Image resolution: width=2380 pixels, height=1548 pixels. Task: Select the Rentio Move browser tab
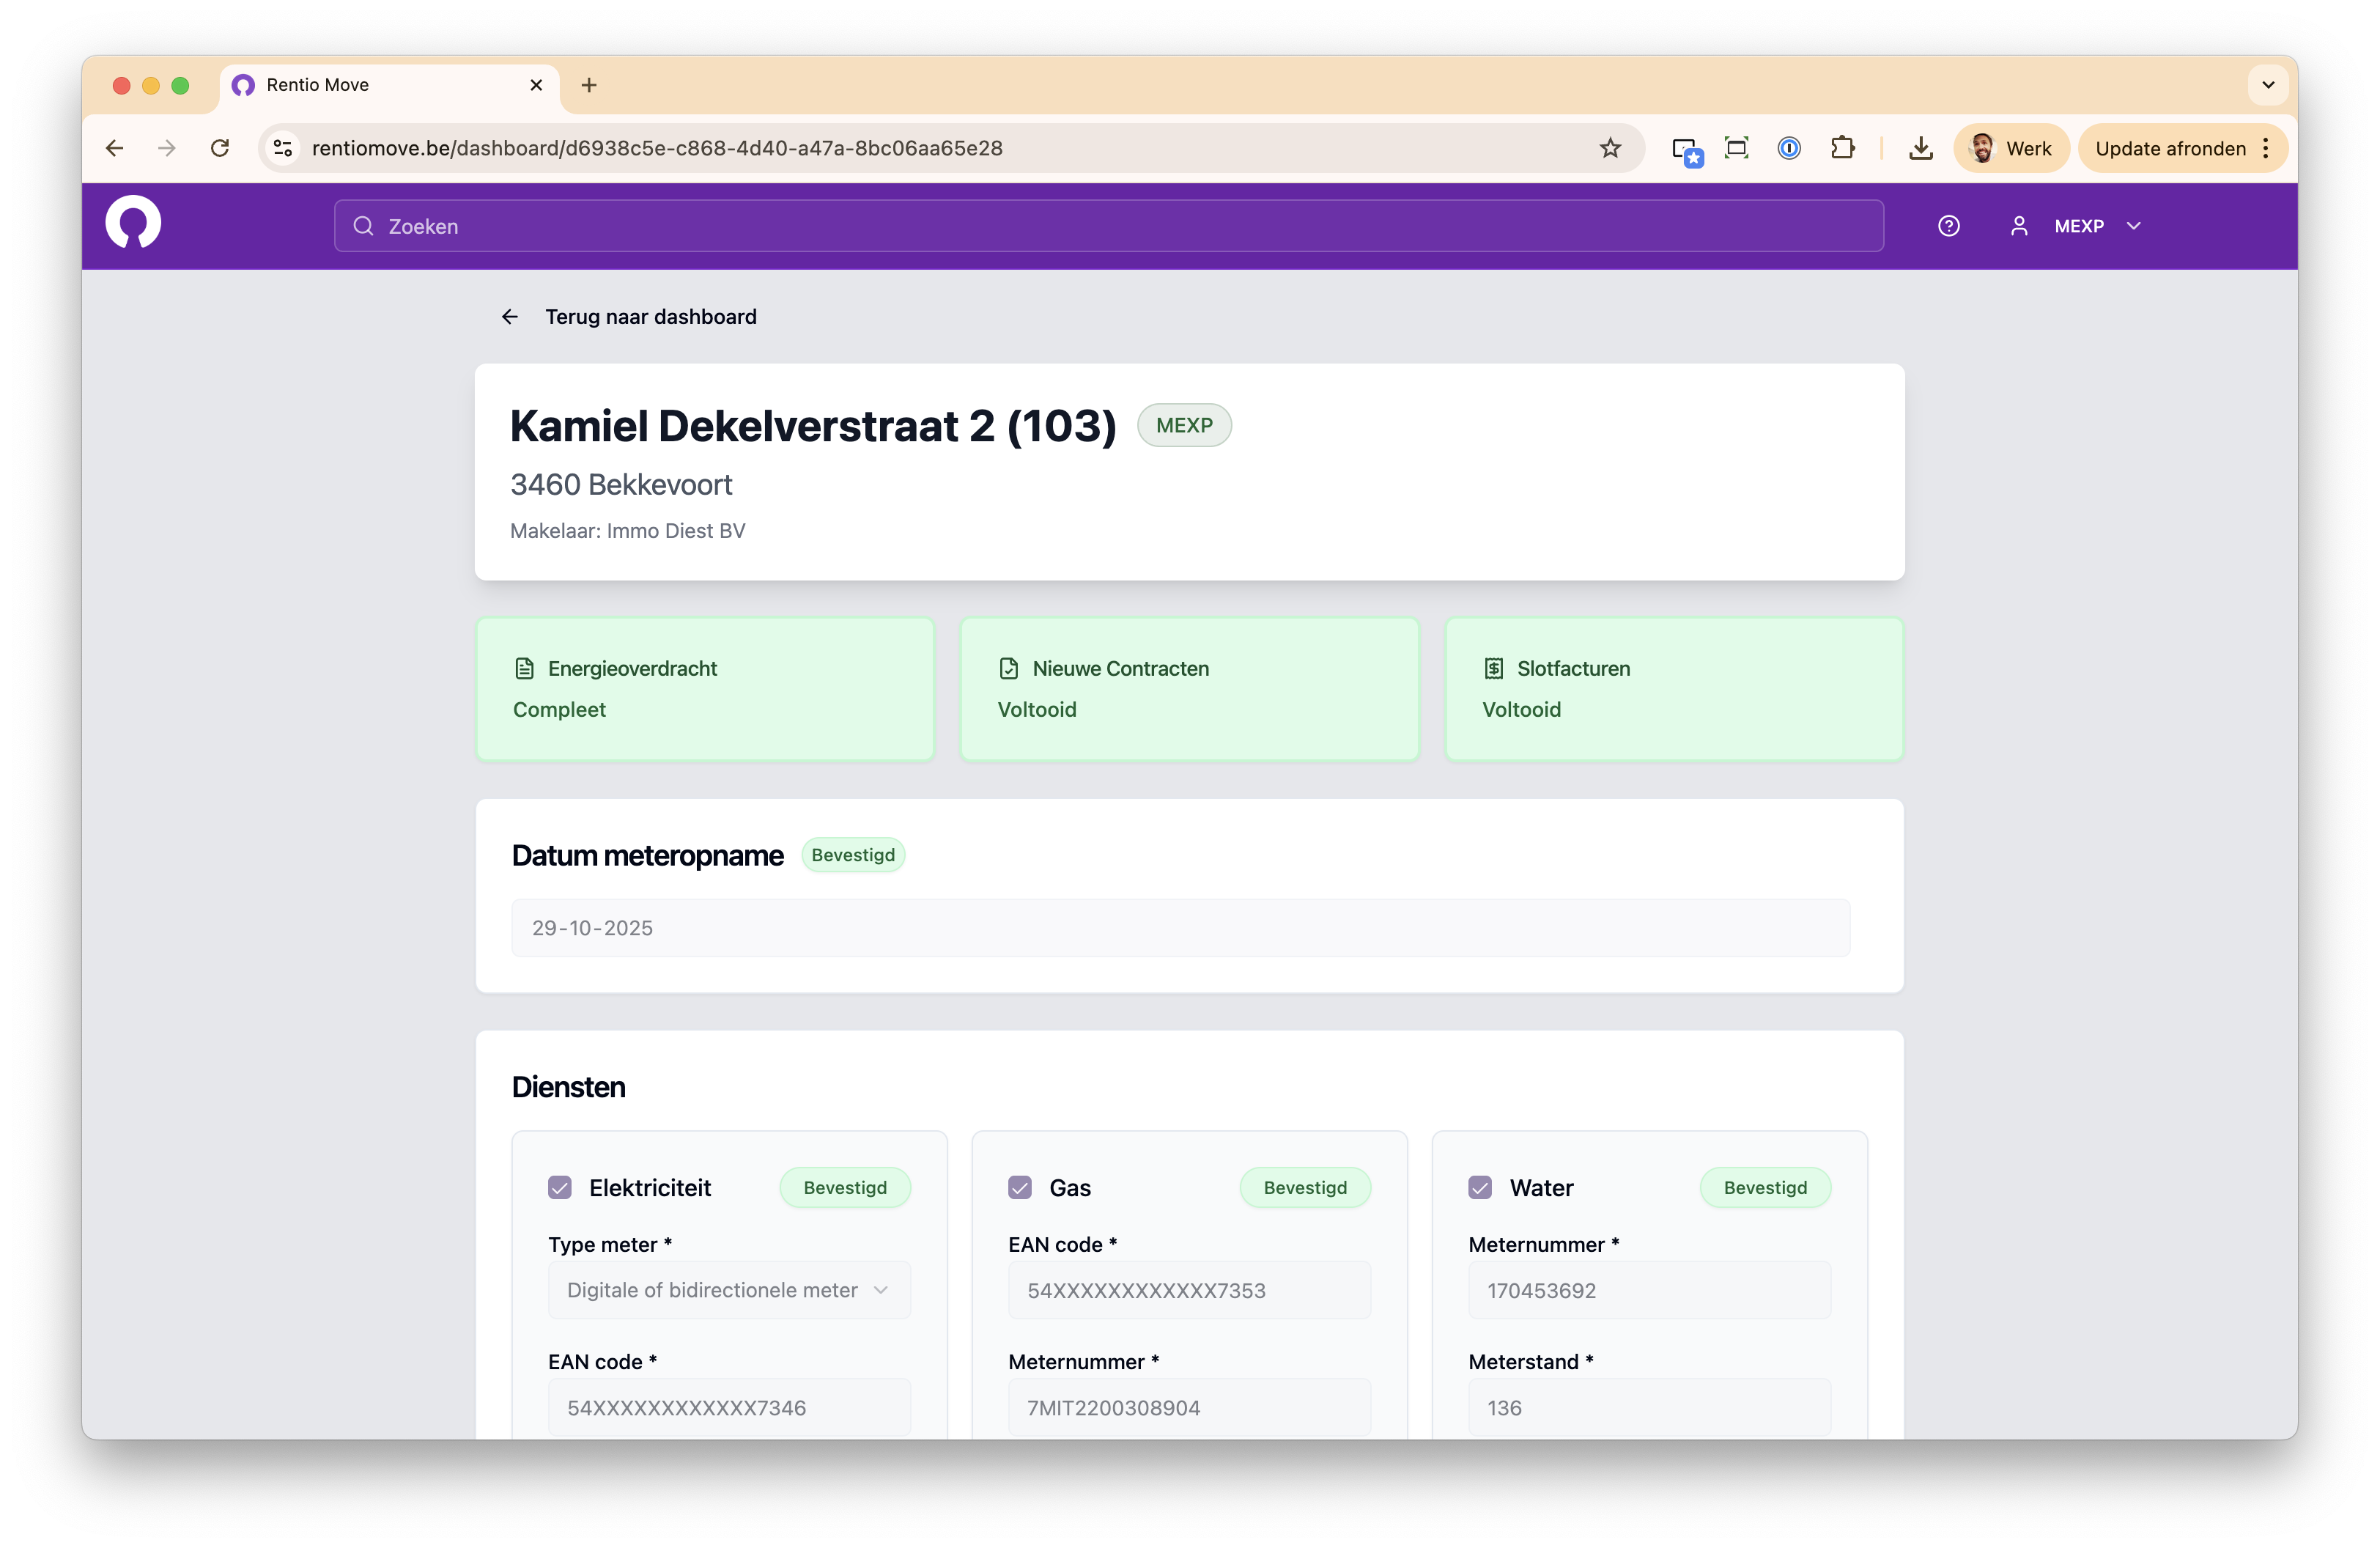click(x=380, y=85)
